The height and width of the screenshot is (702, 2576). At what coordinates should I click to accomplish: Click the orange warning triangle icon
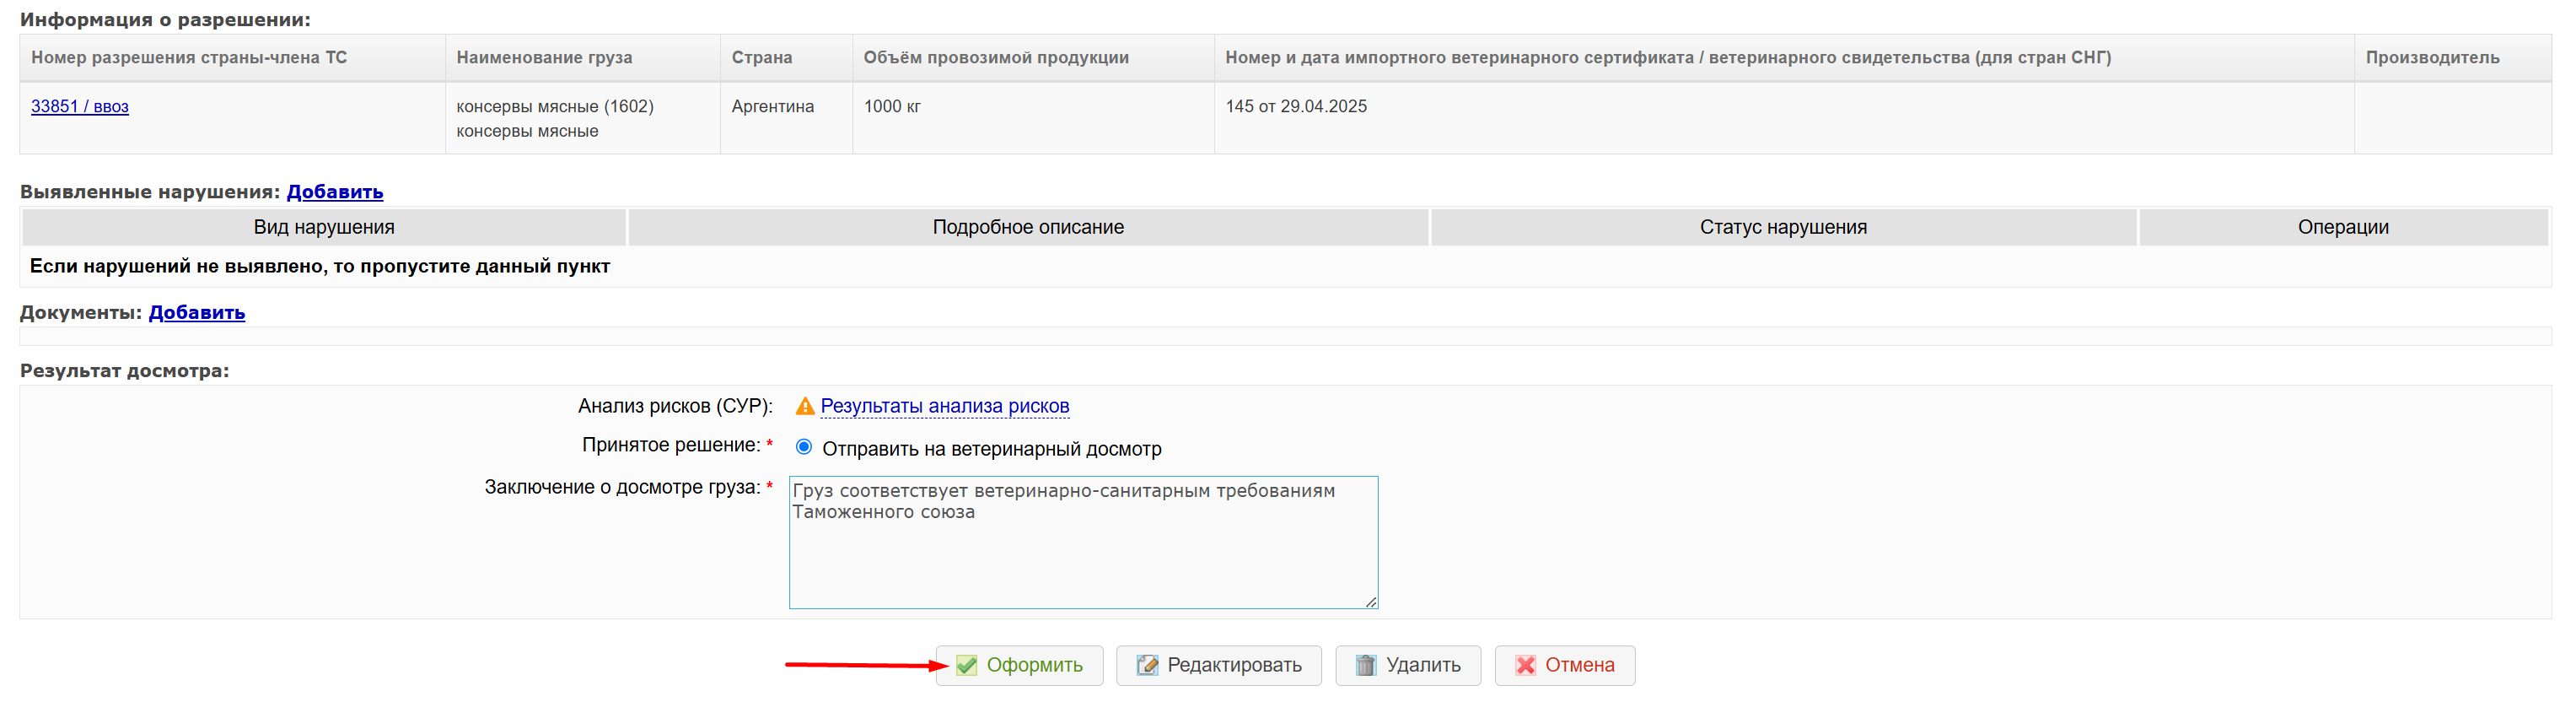(x=805, y=407)
